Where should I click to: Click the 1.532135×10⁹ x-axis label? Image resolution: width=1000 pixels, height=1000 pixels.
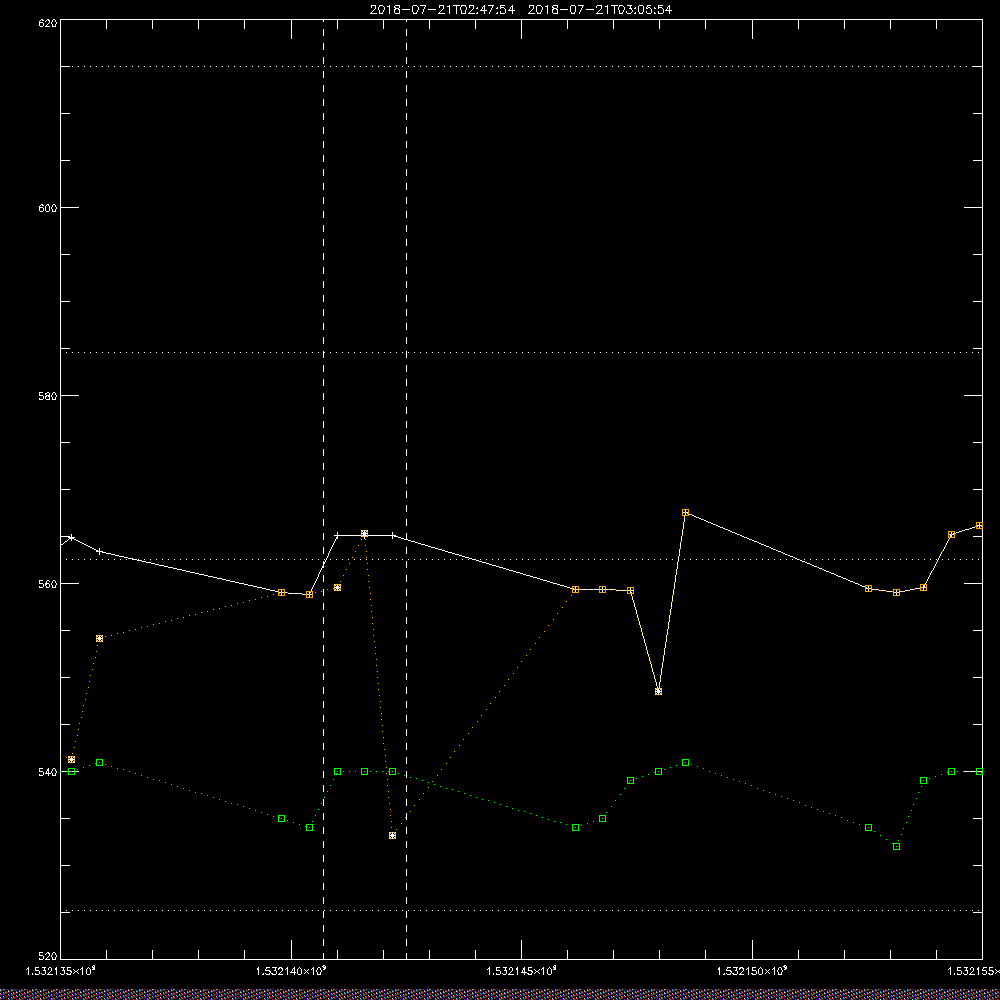point(60,971)
